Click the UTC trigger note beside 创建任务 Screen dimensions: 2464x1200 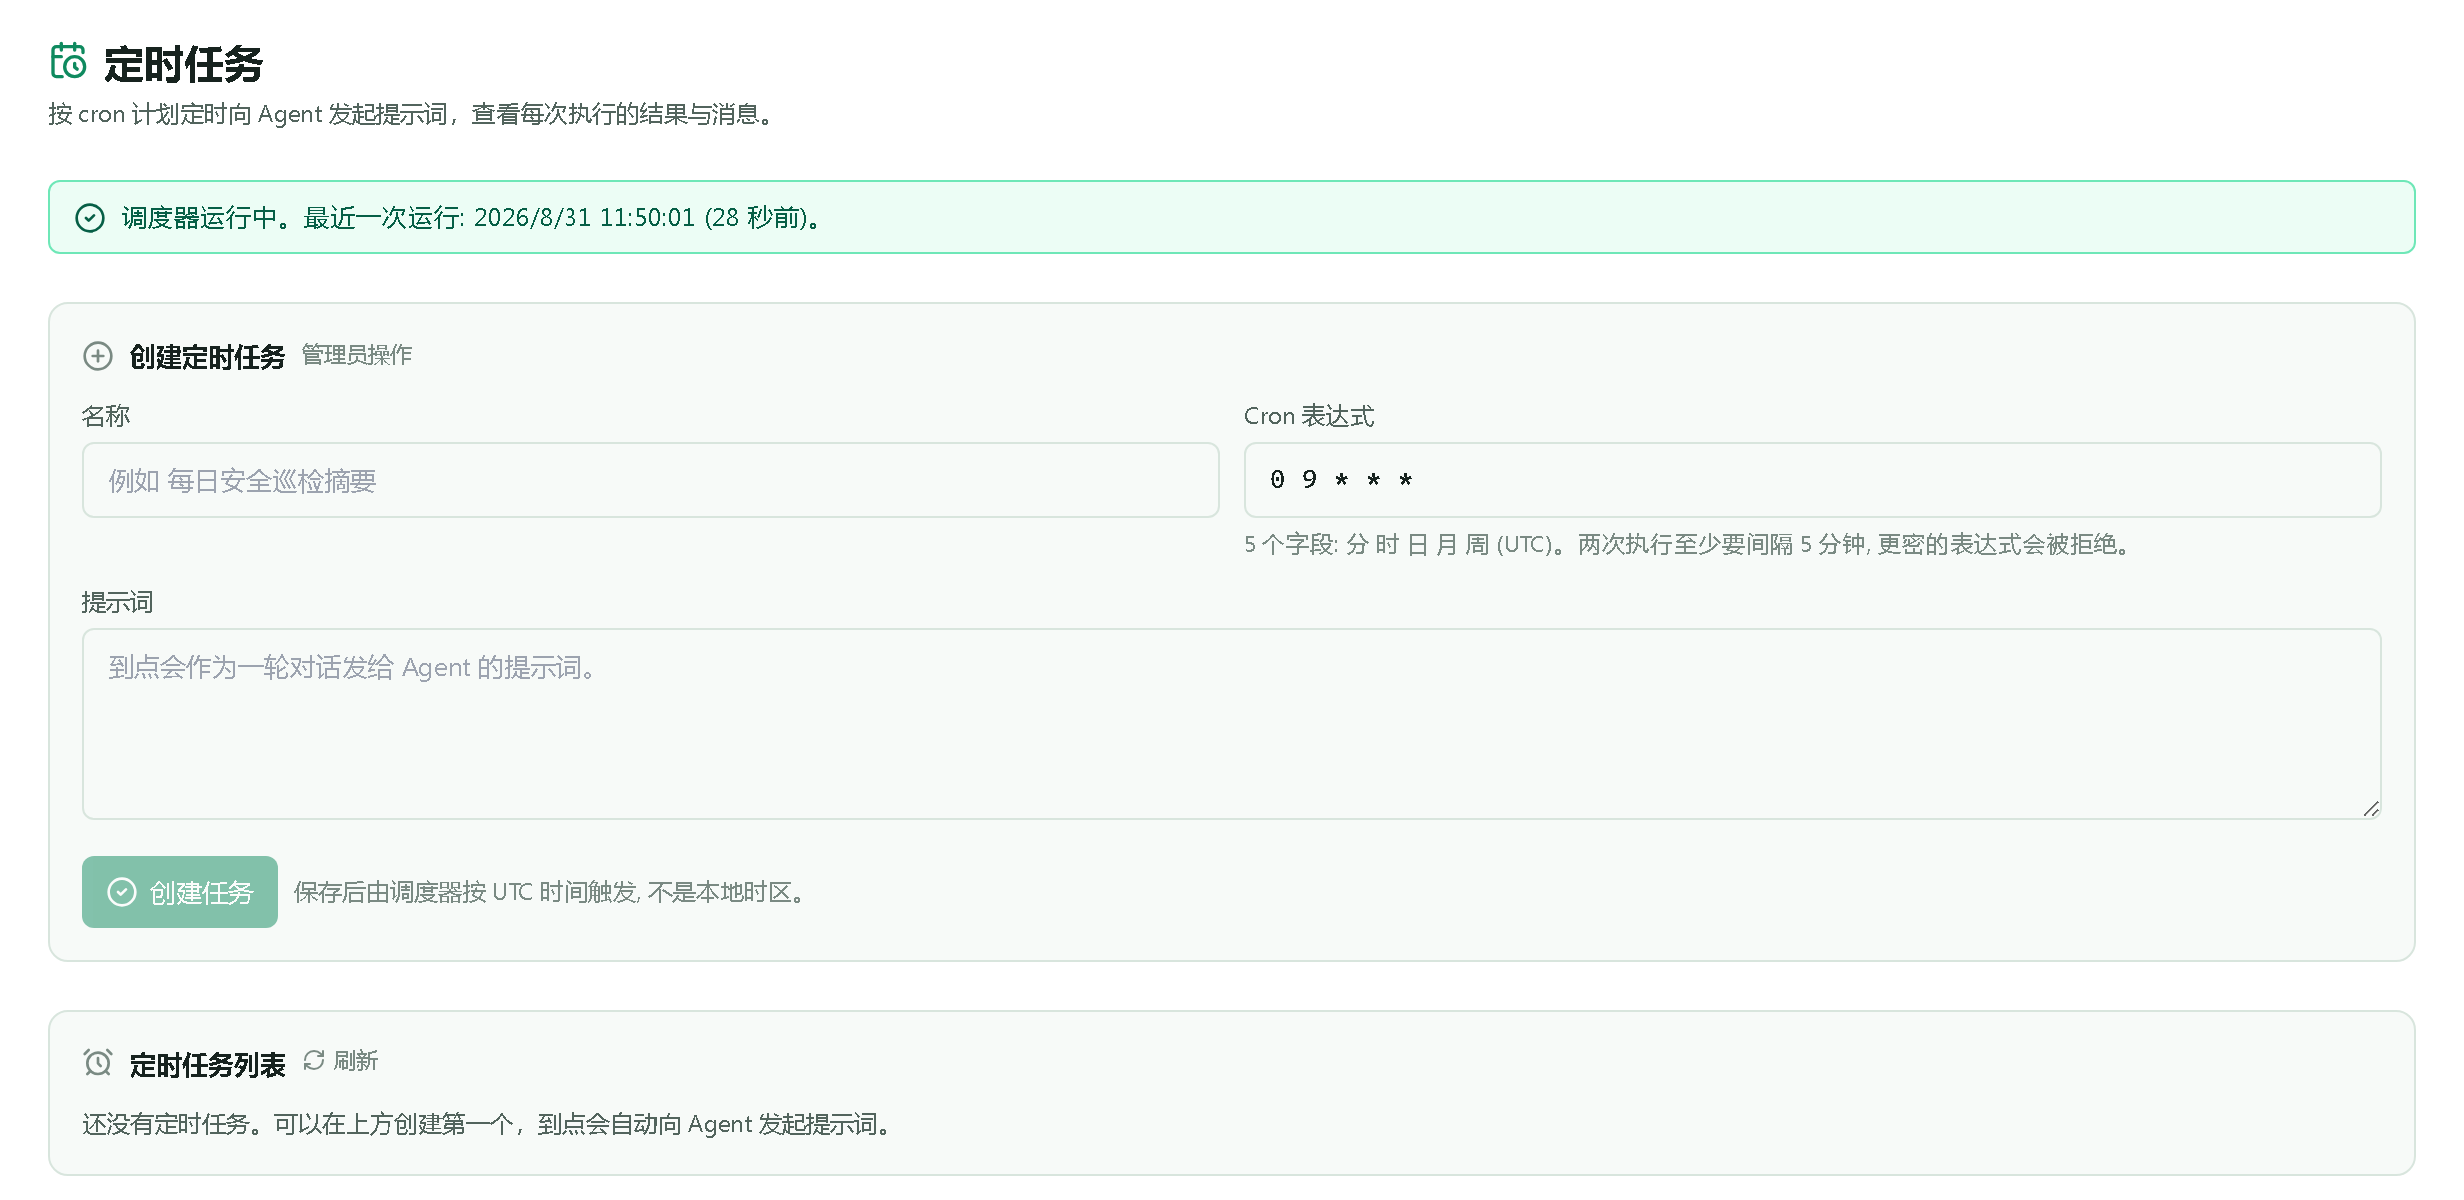551,892
